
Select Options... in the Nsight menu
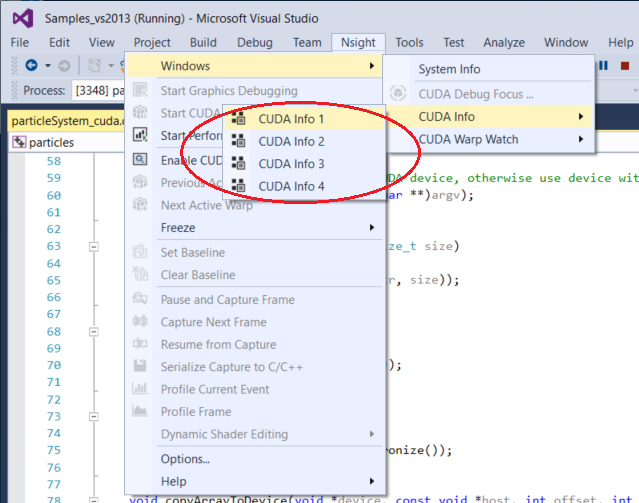click(255, 459)
